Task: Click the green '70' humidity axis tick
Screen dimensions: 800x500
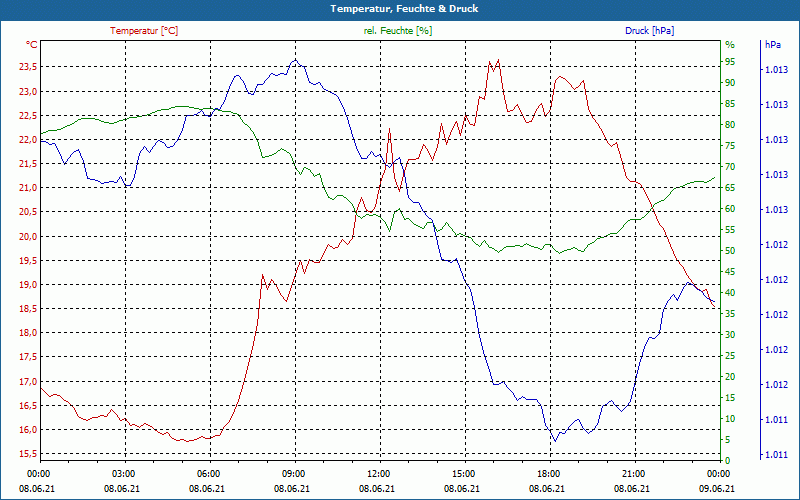Action: click(730, 167)
